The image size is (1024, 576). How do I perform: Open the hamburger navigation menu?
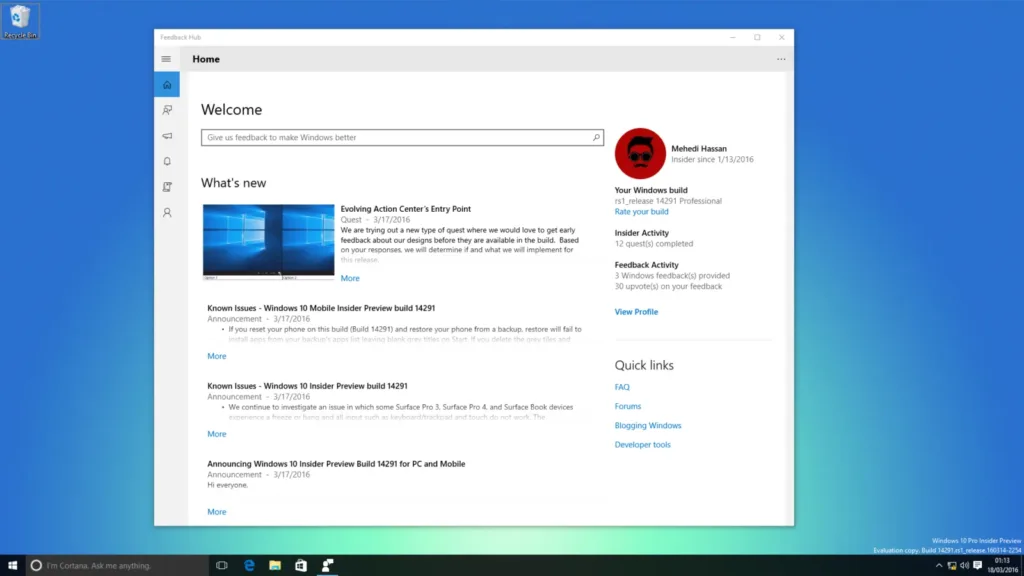point(167,59)
